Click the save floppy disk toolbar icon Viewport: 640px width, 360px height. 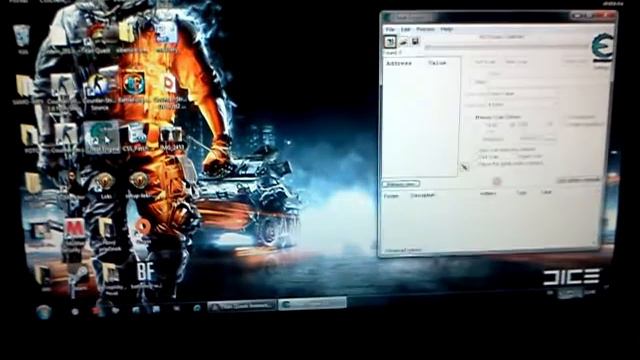point(415,42)
